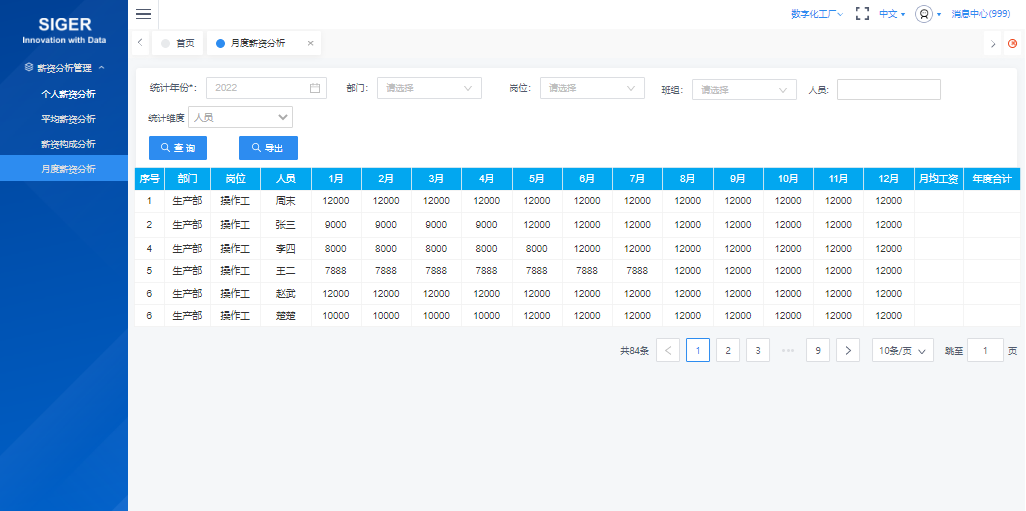Click the 岗位 column header in table
Screen dimensions: 1026x511
(x=236, y=179)
